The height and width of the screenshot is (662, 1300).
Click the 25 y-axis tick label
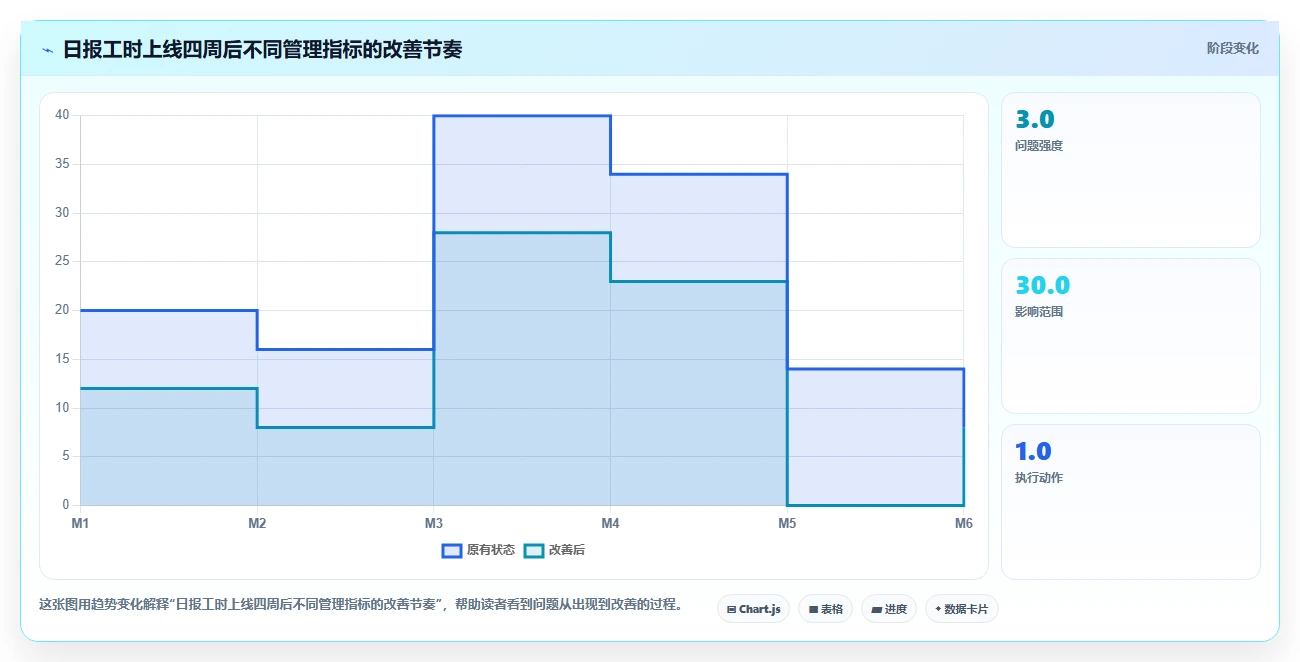click(62, 261)
